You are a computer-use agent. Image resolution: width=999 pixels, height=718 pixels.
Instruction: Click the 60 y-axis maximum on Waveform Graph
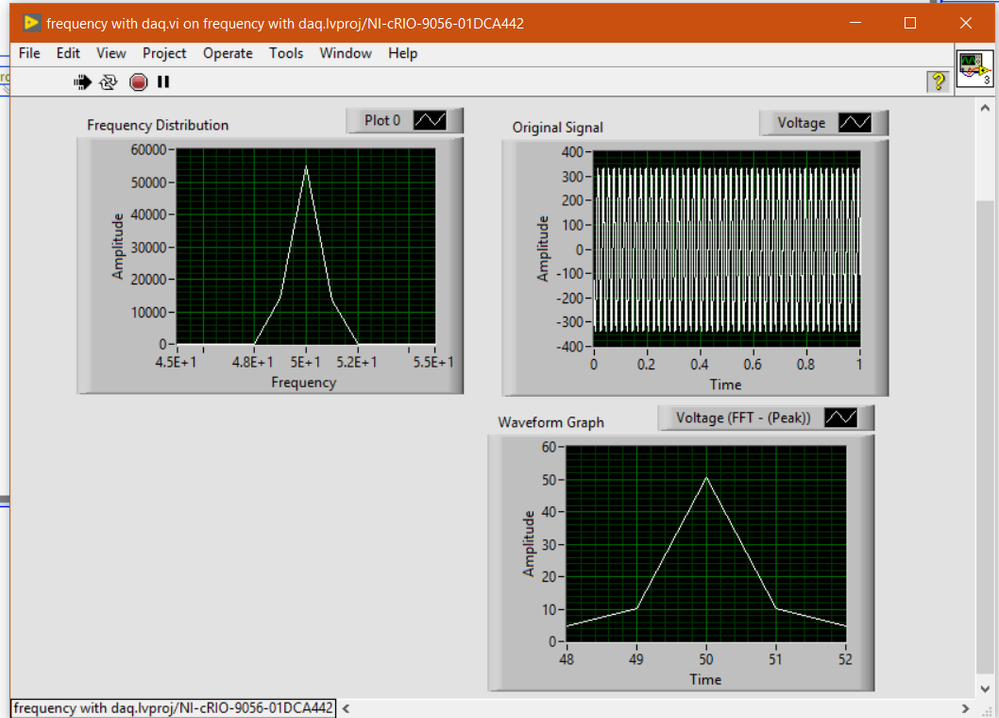[549, 447]
